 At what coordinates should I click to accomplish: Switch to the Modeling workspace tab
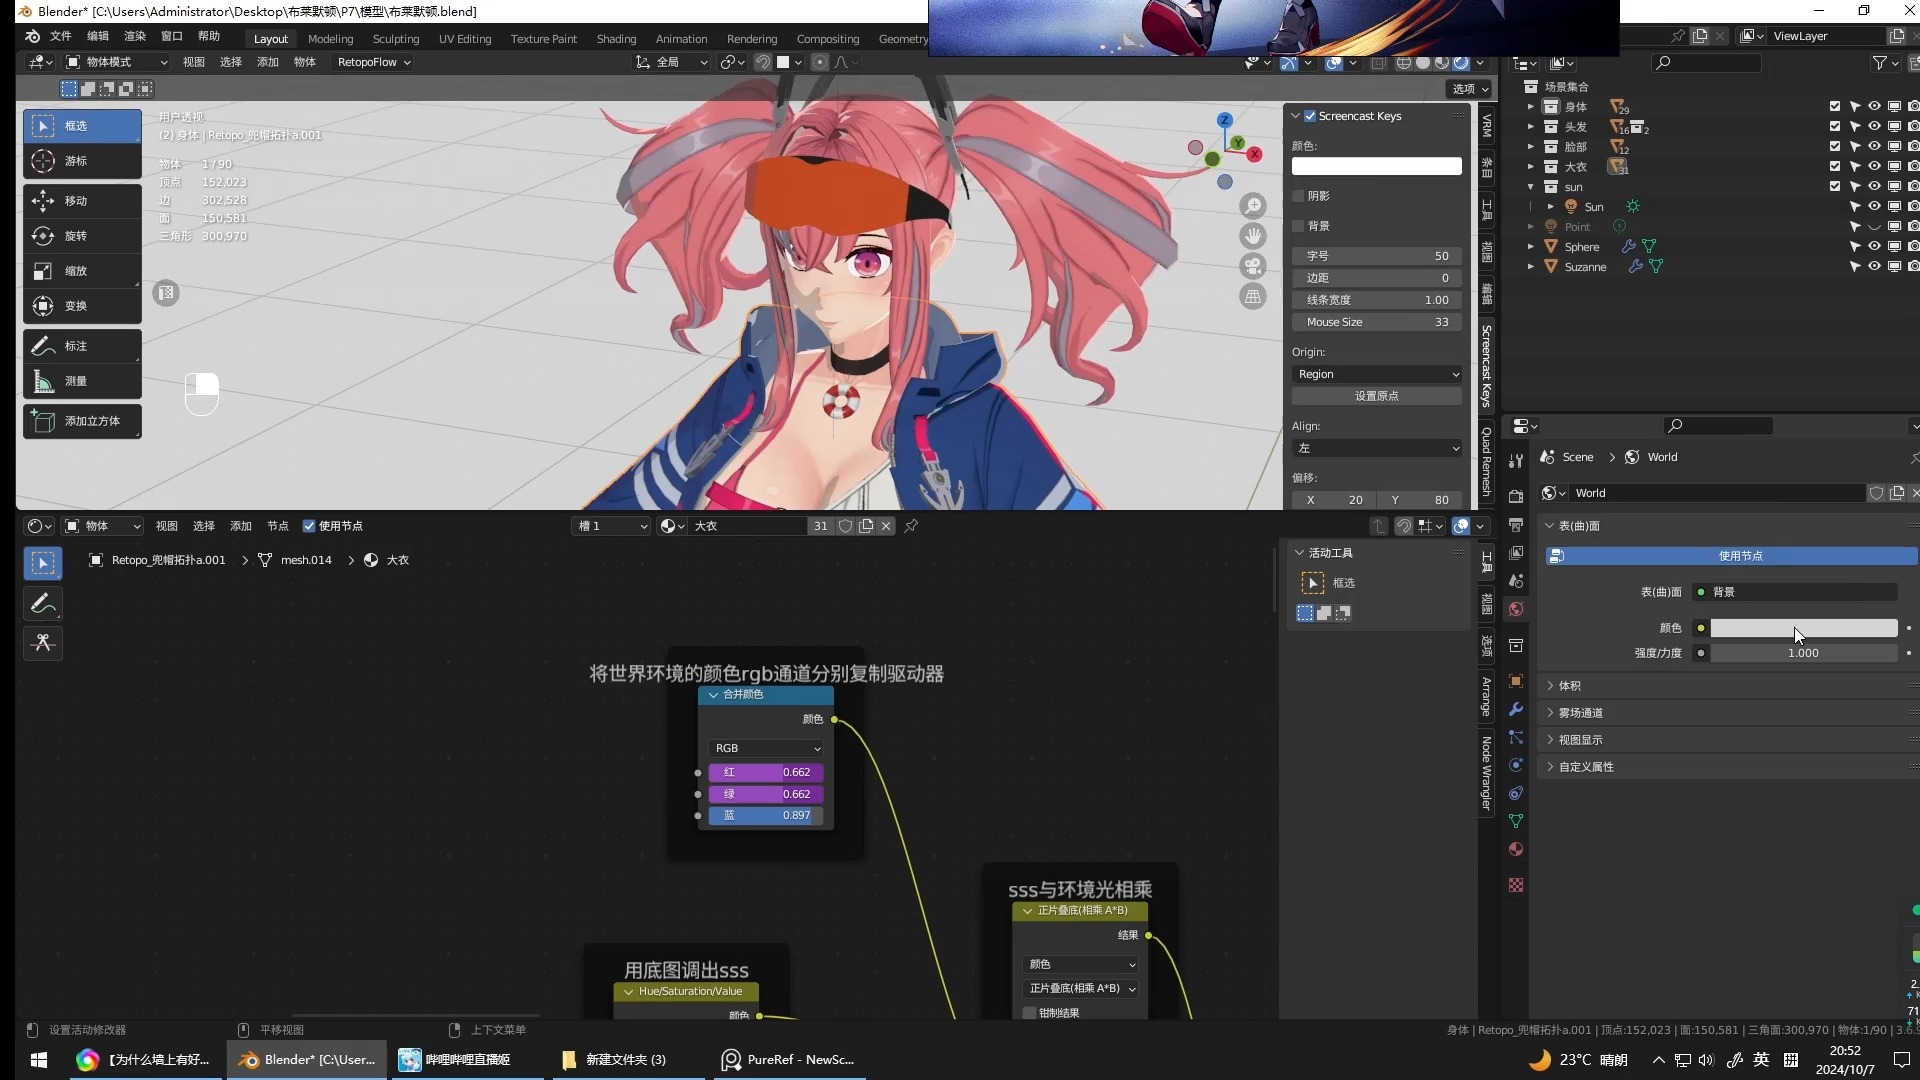tap(330, 39)
